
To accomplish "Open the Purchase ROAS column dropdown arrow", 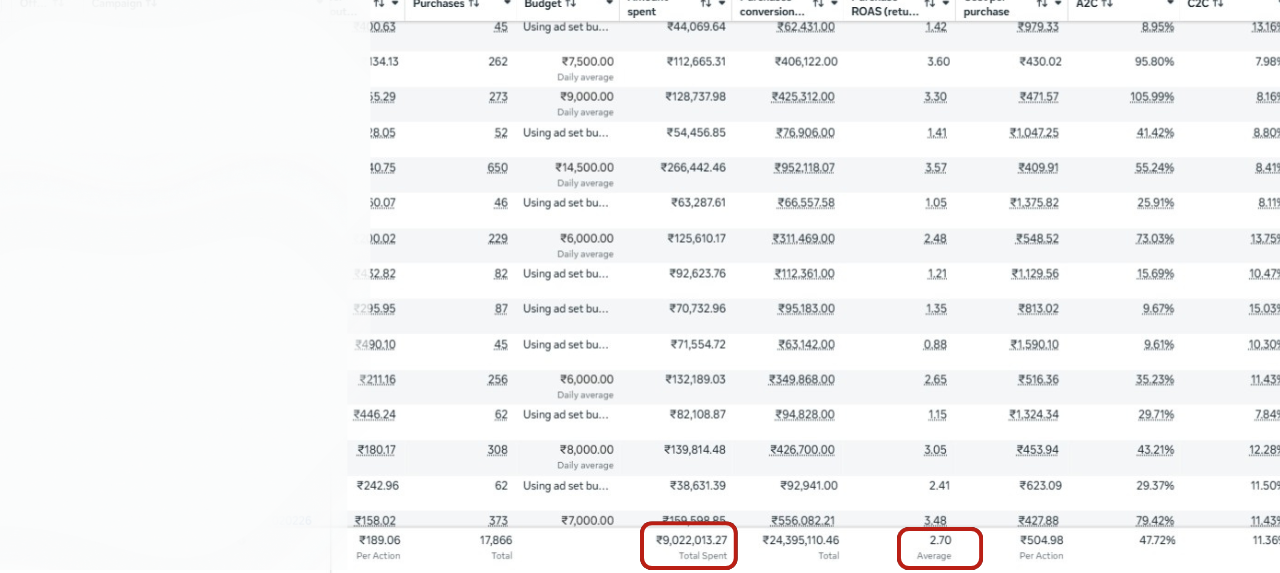I will pyautogui.click(x=946, y=4).
